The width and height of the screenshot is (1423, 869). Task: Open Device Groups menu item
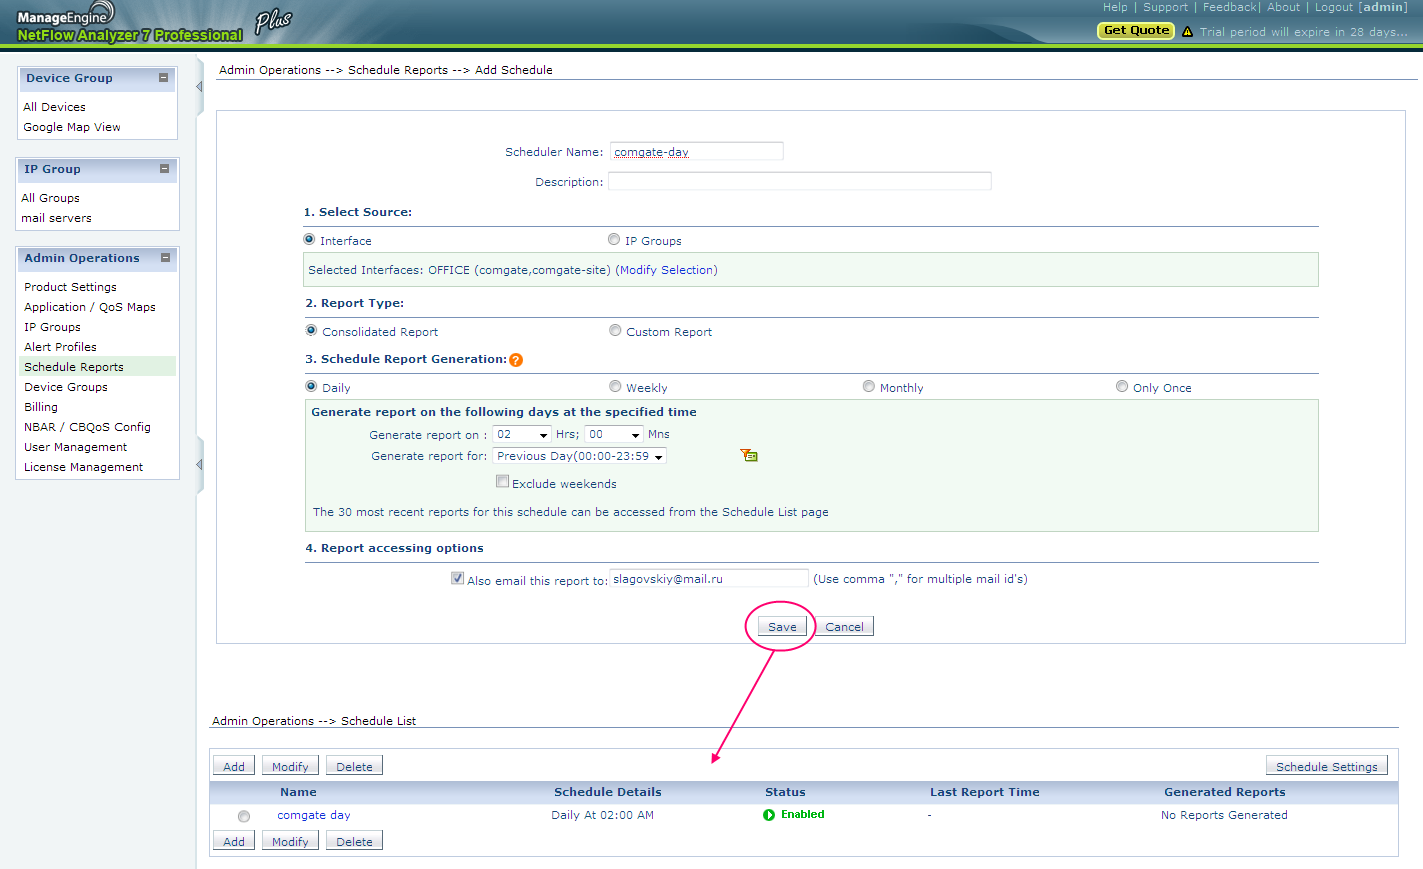click(x=66, y=387)
